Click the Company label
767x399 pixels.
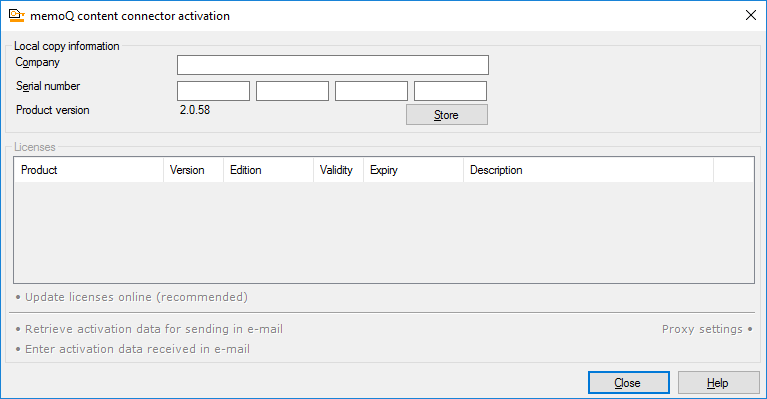[x=38, y=63]
